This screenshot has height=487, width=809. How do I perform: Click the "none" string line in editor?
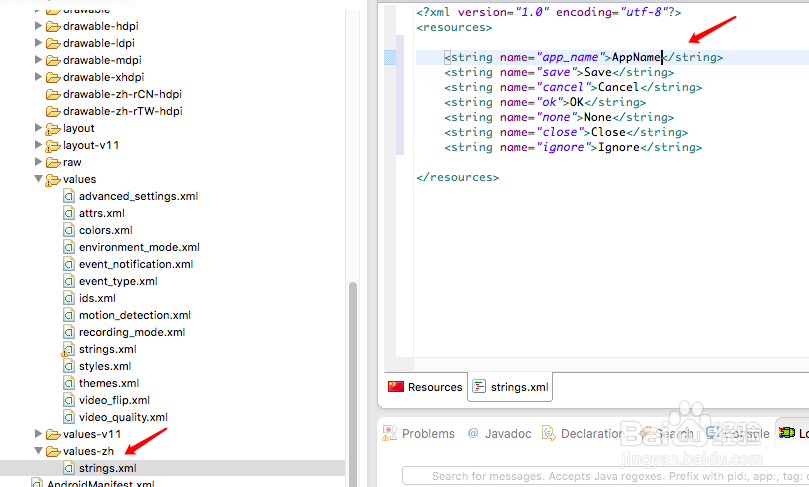coord(559,117)
